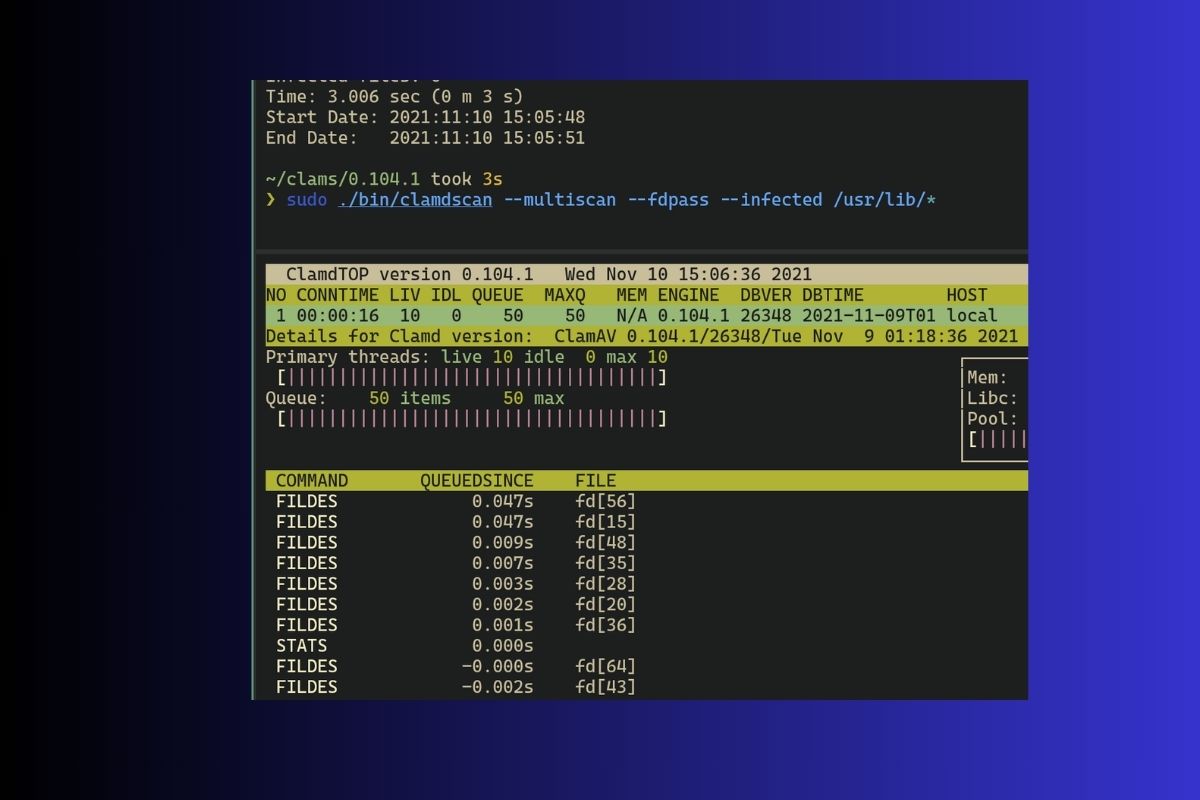Click the /usr/lib/* argument
This screenshot has width=1200, height=800.
884,200
